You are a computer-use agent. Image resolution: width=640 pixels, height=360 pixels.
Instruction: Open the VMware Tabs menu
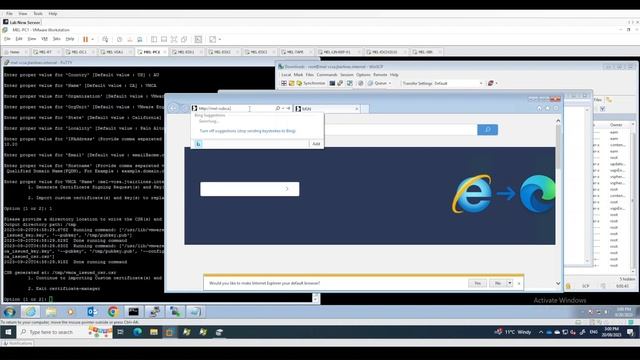point(57,39)
